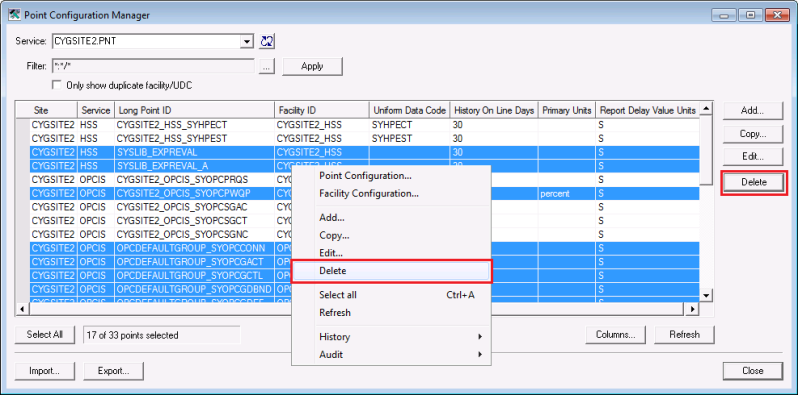This screenshot has height=395, width=798.
Task: Click the SYHPEST Uniform Data Code cell
Action: 410,138
